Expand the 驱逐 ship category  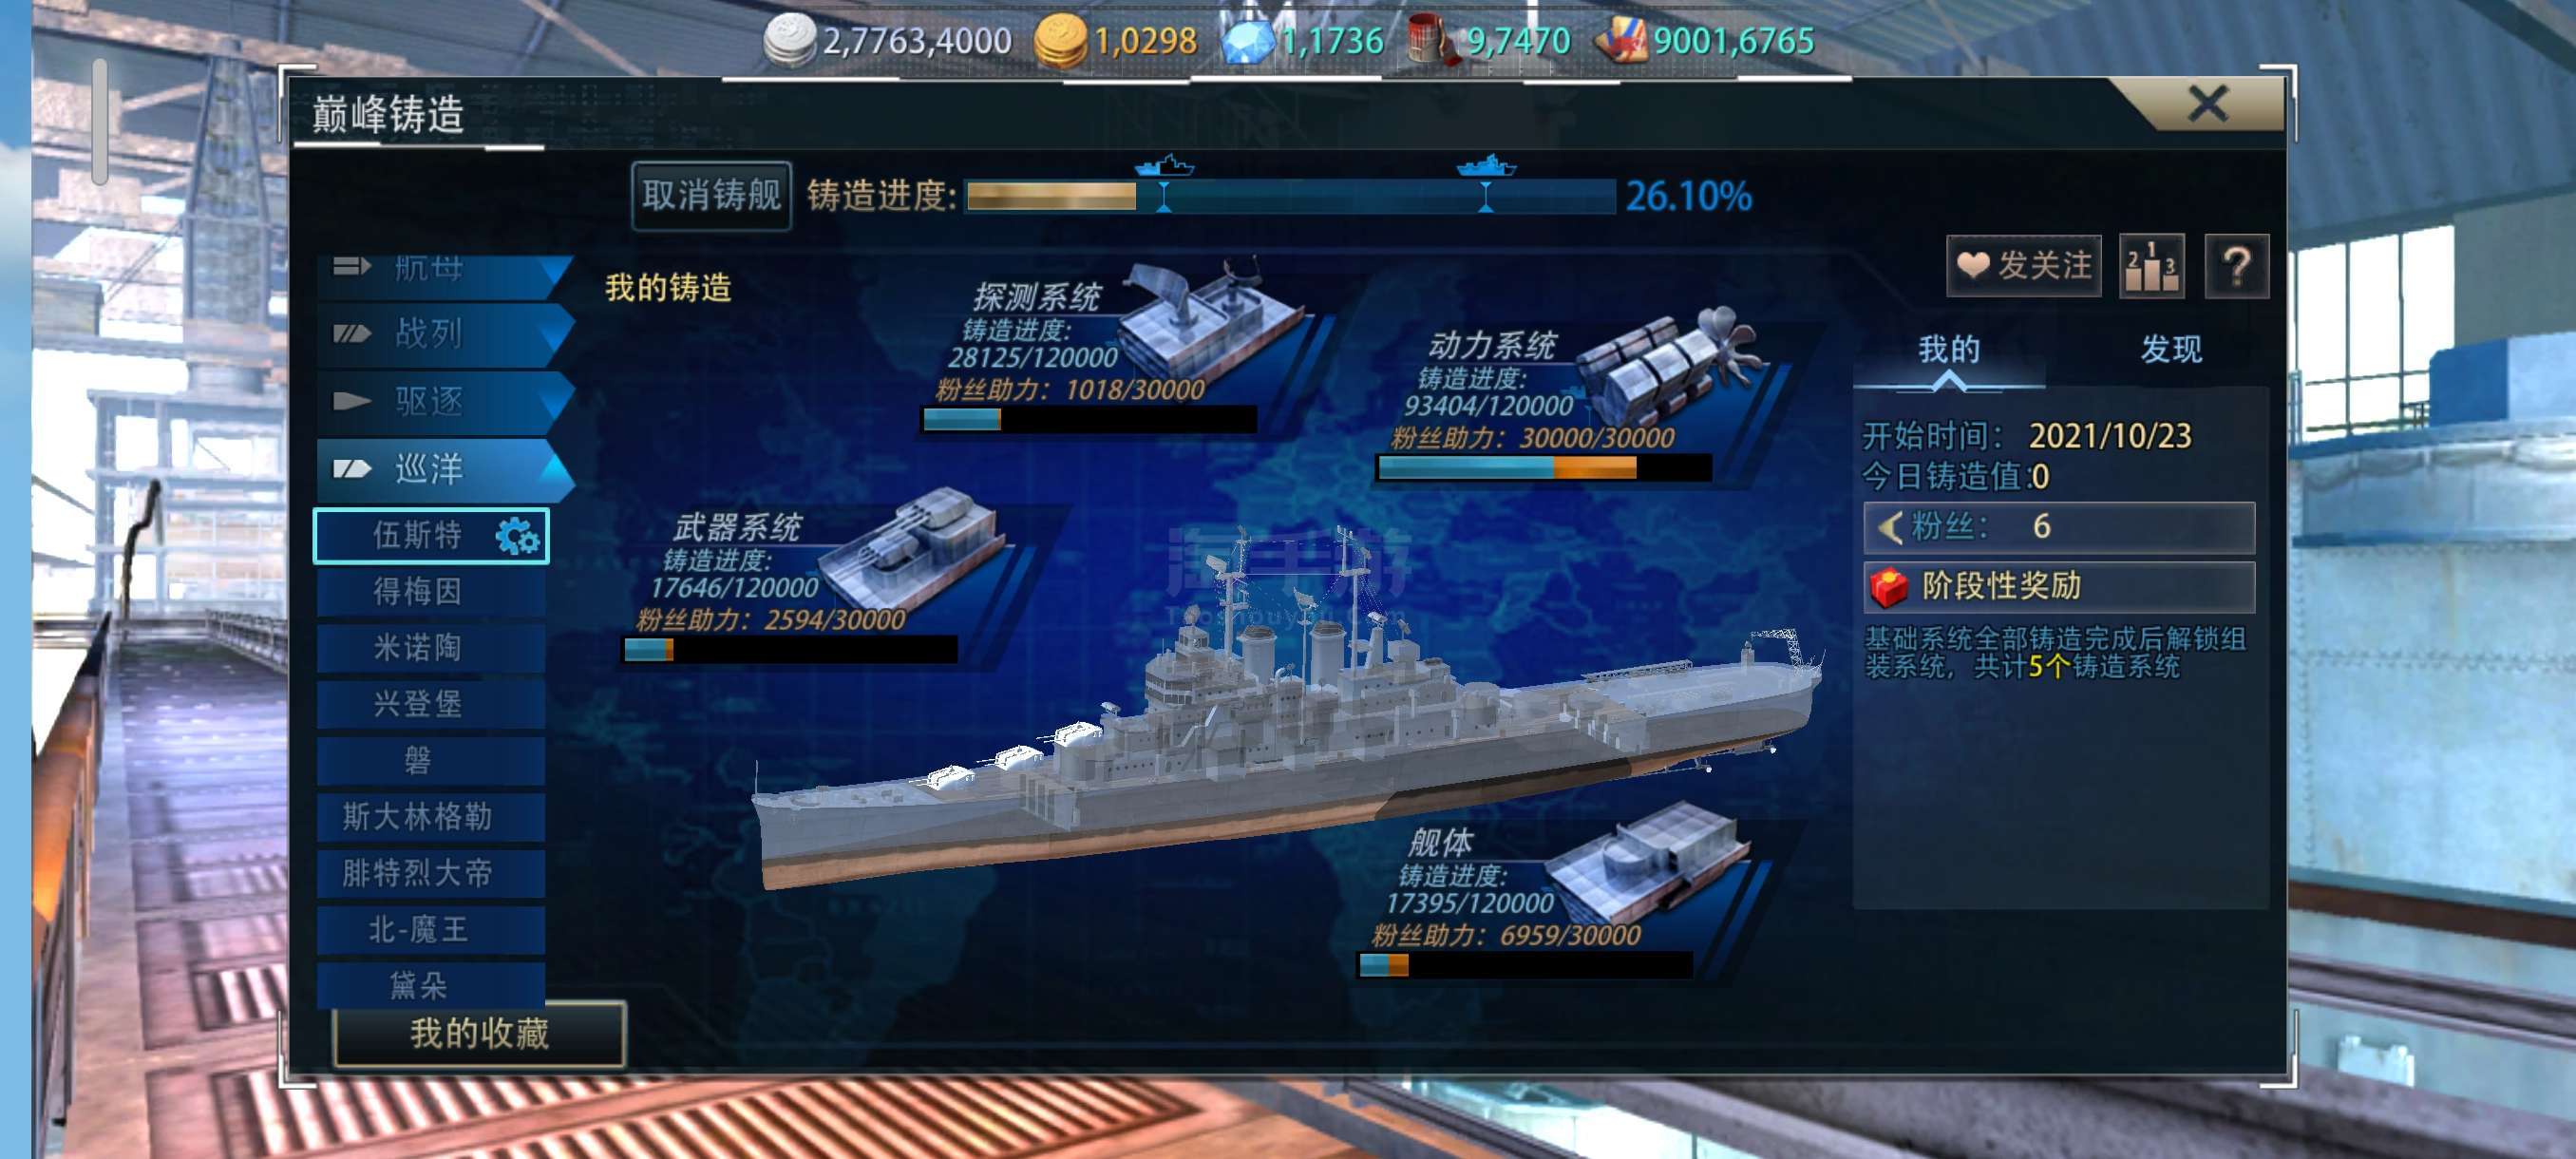point(445,402)
